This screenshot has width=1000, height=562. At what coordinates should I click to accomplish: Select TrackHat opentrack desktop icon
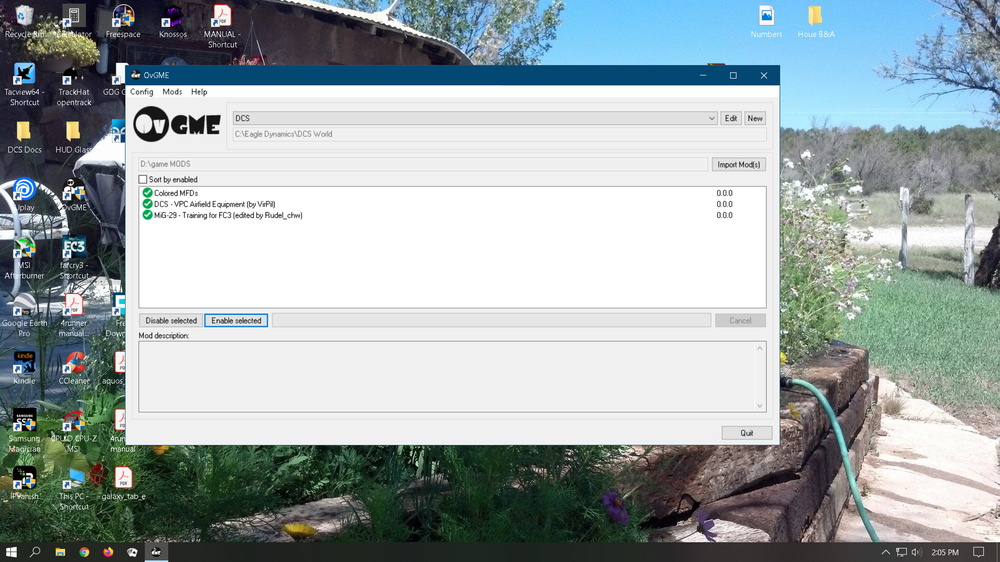coord(74,84)
